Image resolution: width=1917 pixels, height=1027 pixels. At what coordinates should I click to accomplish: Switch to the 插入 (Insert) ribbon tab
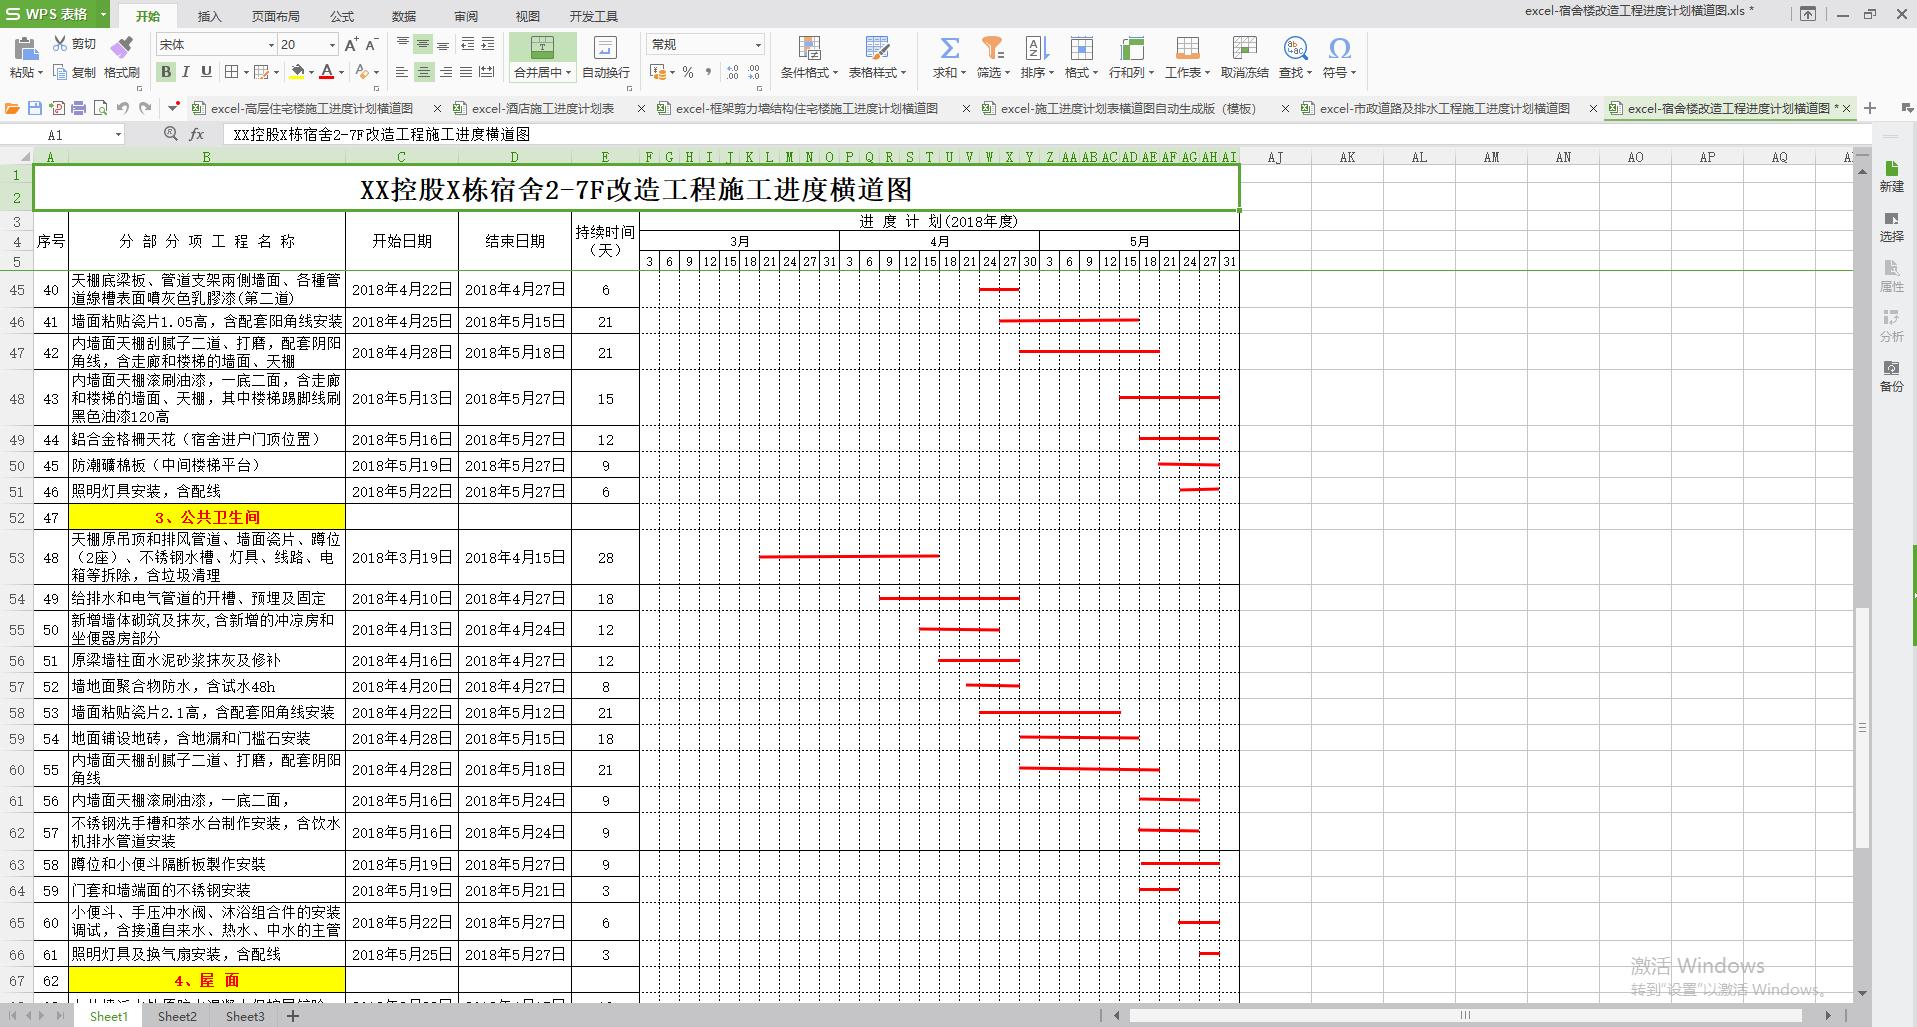click(x=209, y=16)
